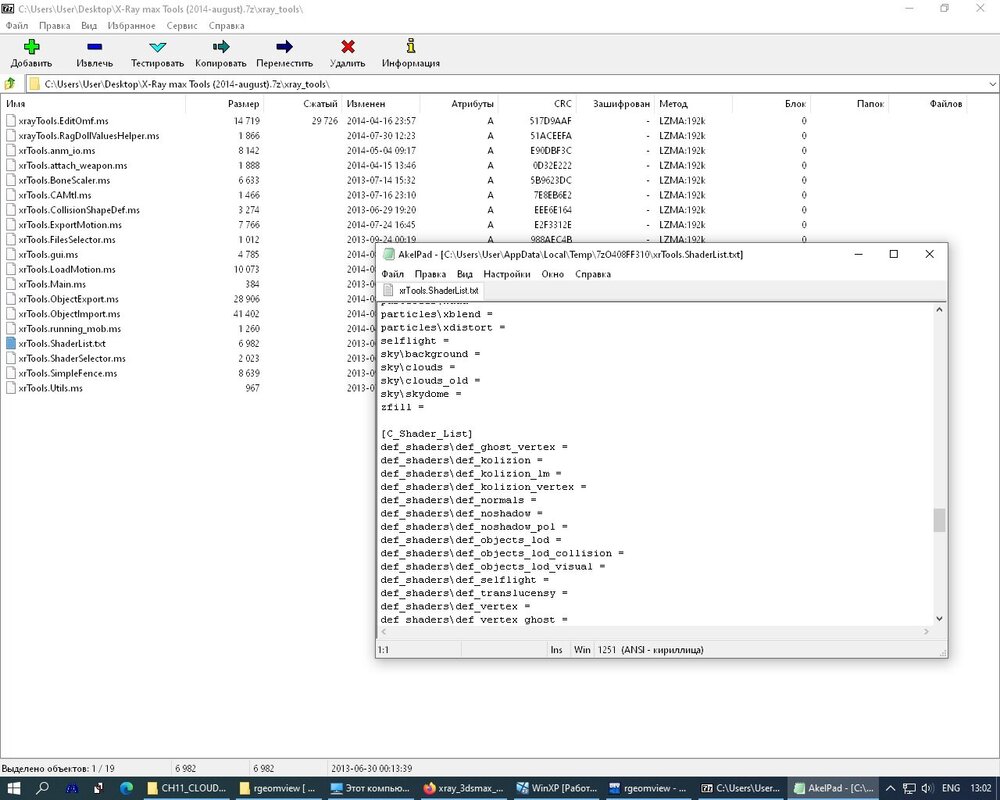Screen dimensions: 1000x800
Task: Select the xrTools.ShaderList.txt tab in AkelPad
Action: point(438,291)
